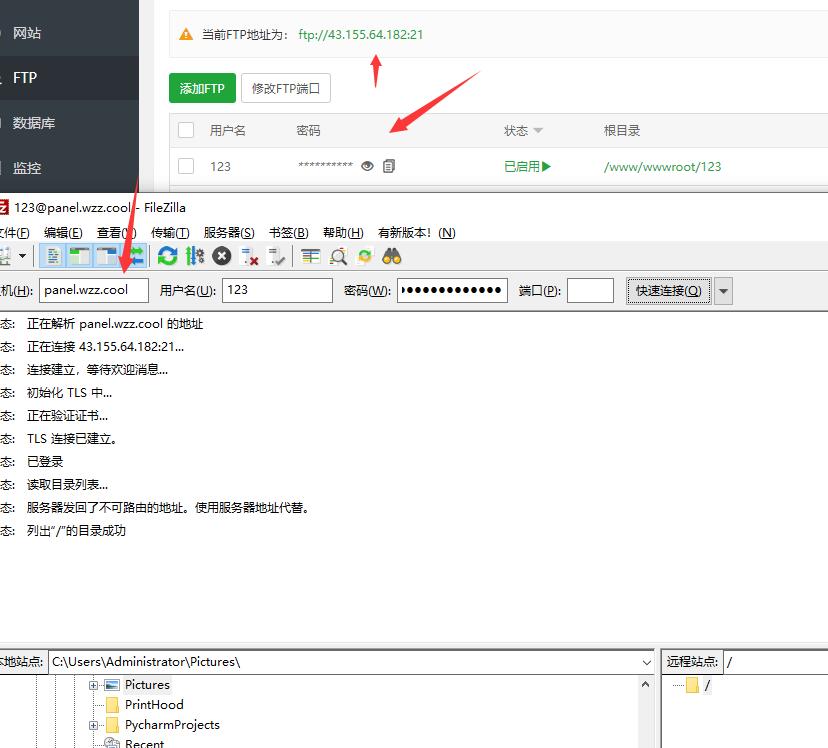This screenshot has height=748, width=828.
Task: Toggle synchronized browsing icon
Action: coord(365,257)
